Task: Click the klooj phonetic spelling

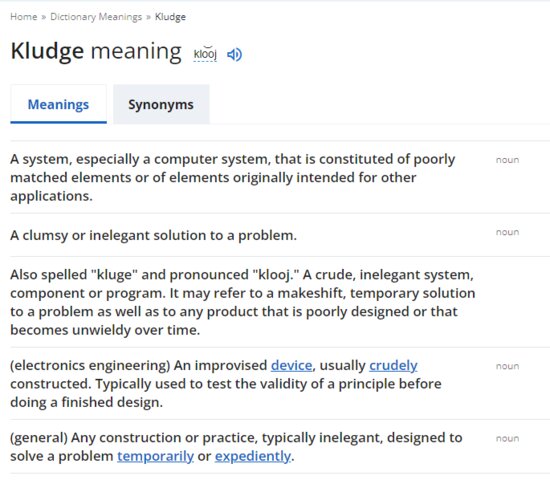Action: pyautogui.click(x=205, y=54)
